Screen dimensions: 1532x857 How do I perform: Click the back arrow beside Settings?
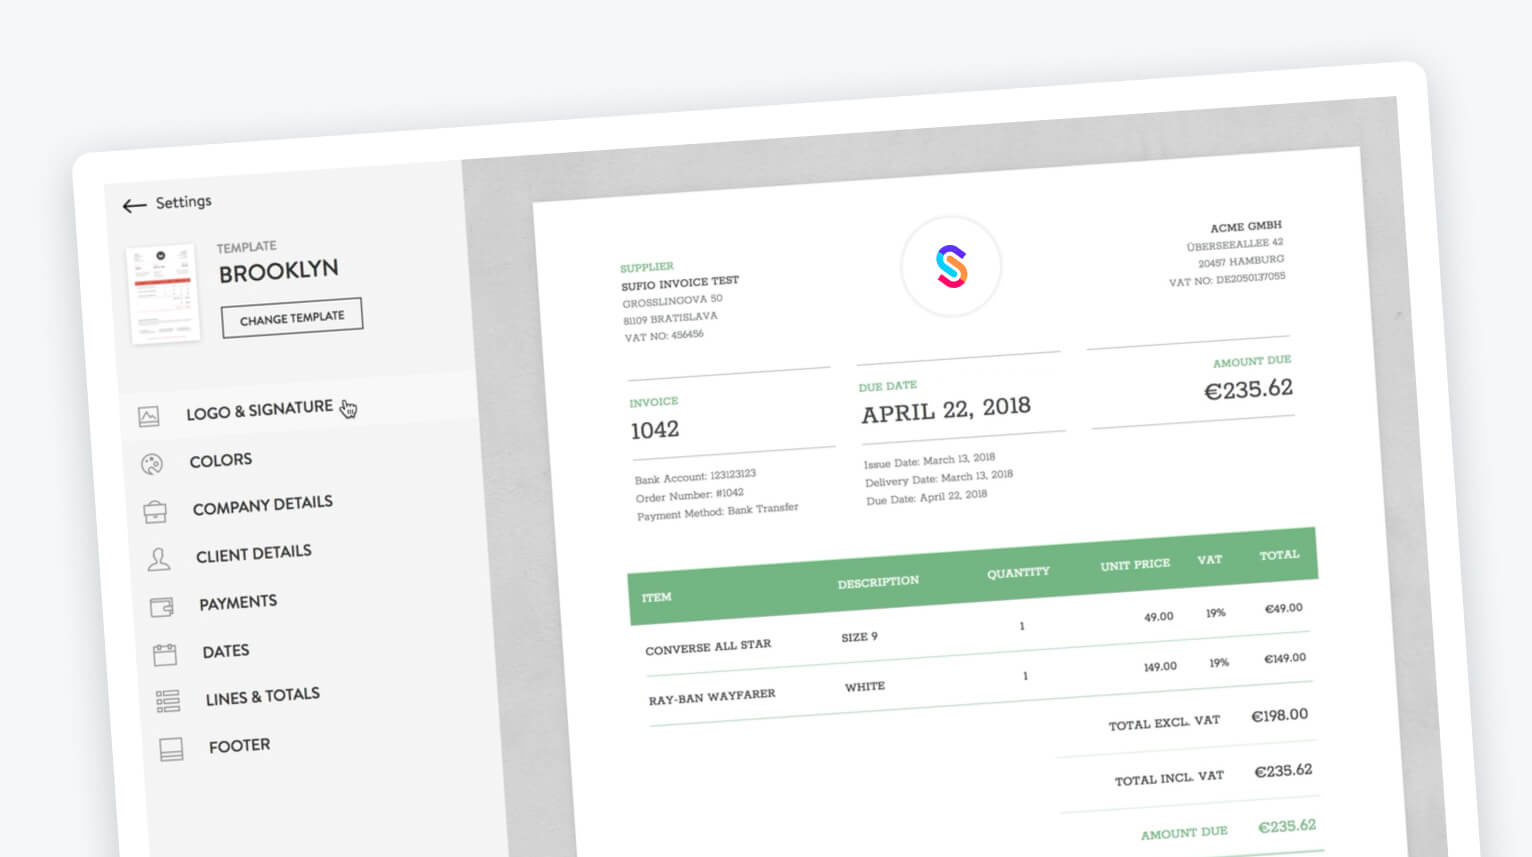[134, 206]
